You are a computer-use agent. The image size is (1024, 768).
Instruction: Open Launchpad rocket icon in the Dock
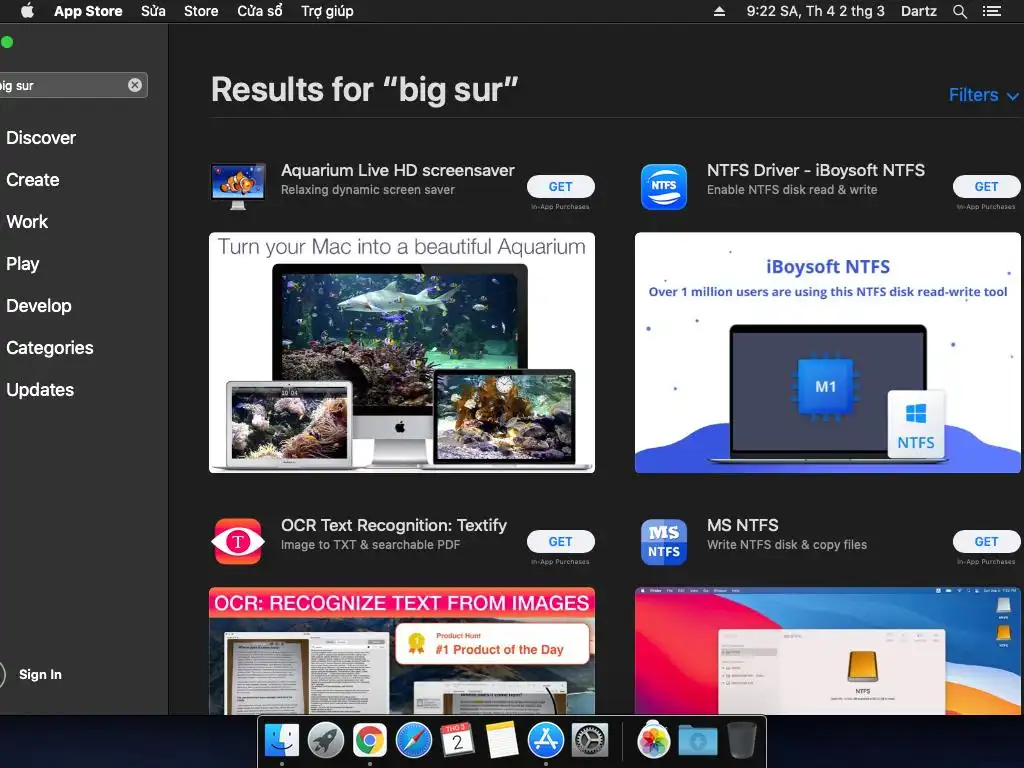(325, 741)
